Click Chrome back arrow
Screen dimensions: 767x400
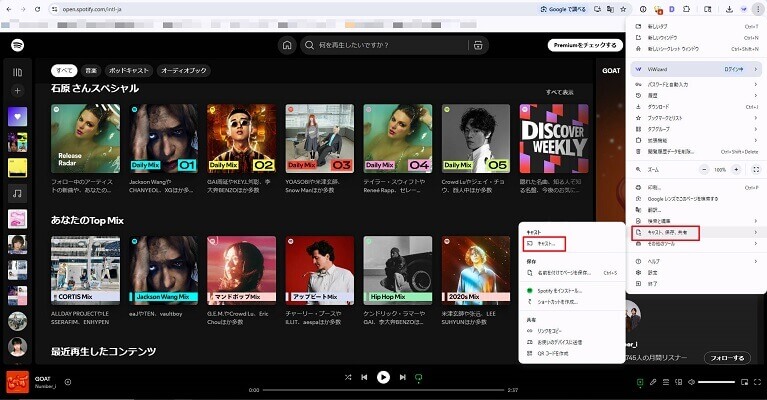(9, 9)
